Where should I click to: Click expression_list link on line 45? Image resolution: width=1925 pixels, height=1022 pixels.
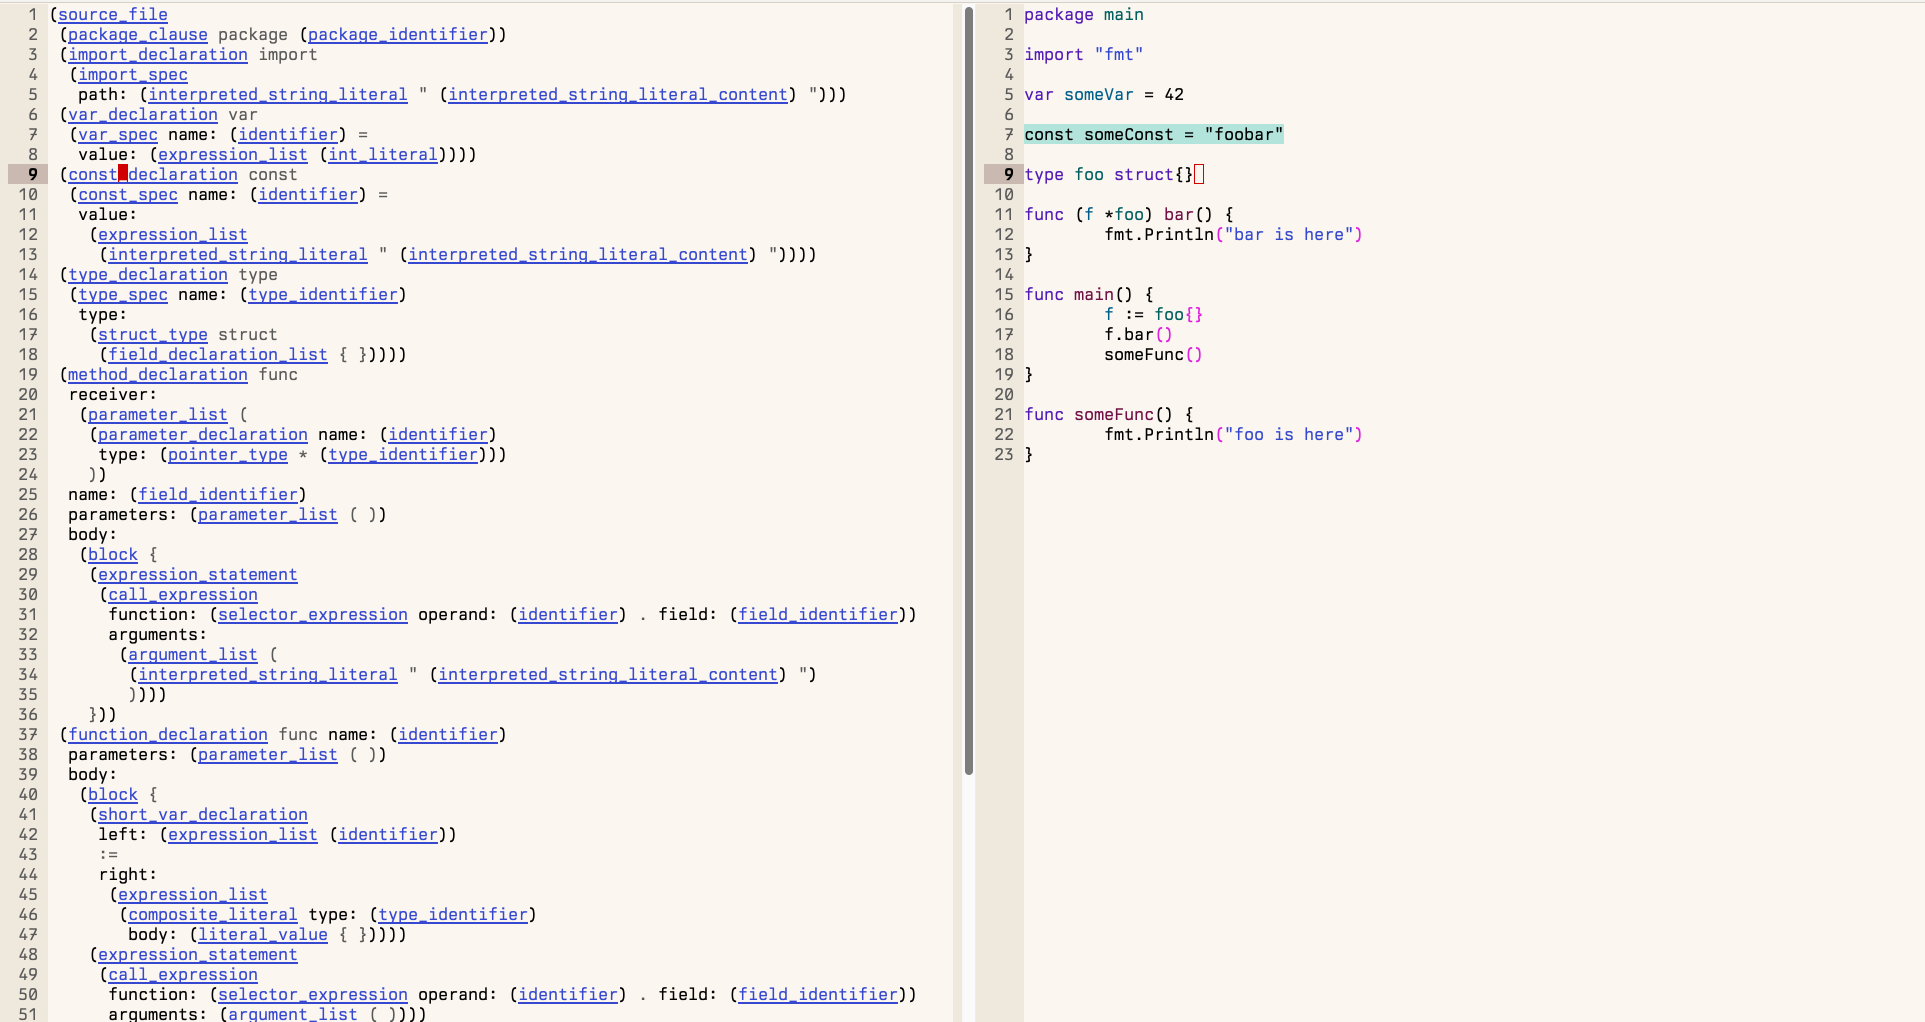click(193, 895)
